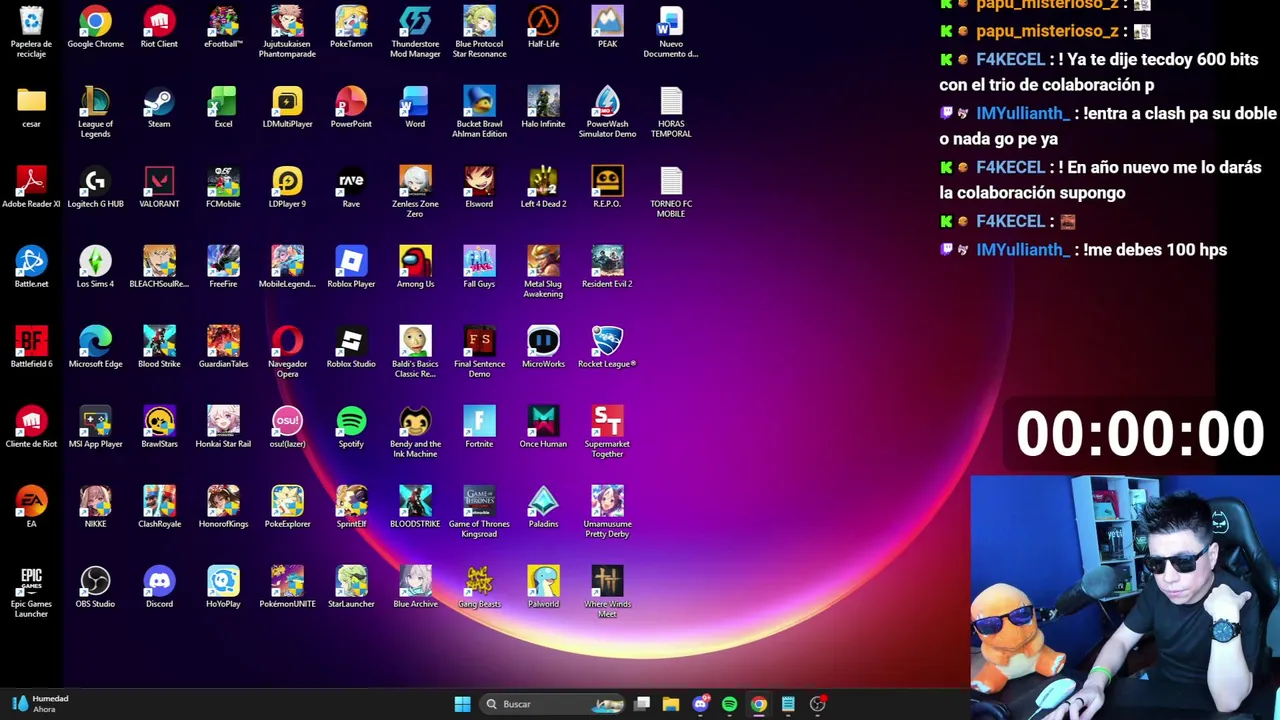Screen dimensions: 1280x720
Task: Open the Rave app icon
Action: (351, 188)
